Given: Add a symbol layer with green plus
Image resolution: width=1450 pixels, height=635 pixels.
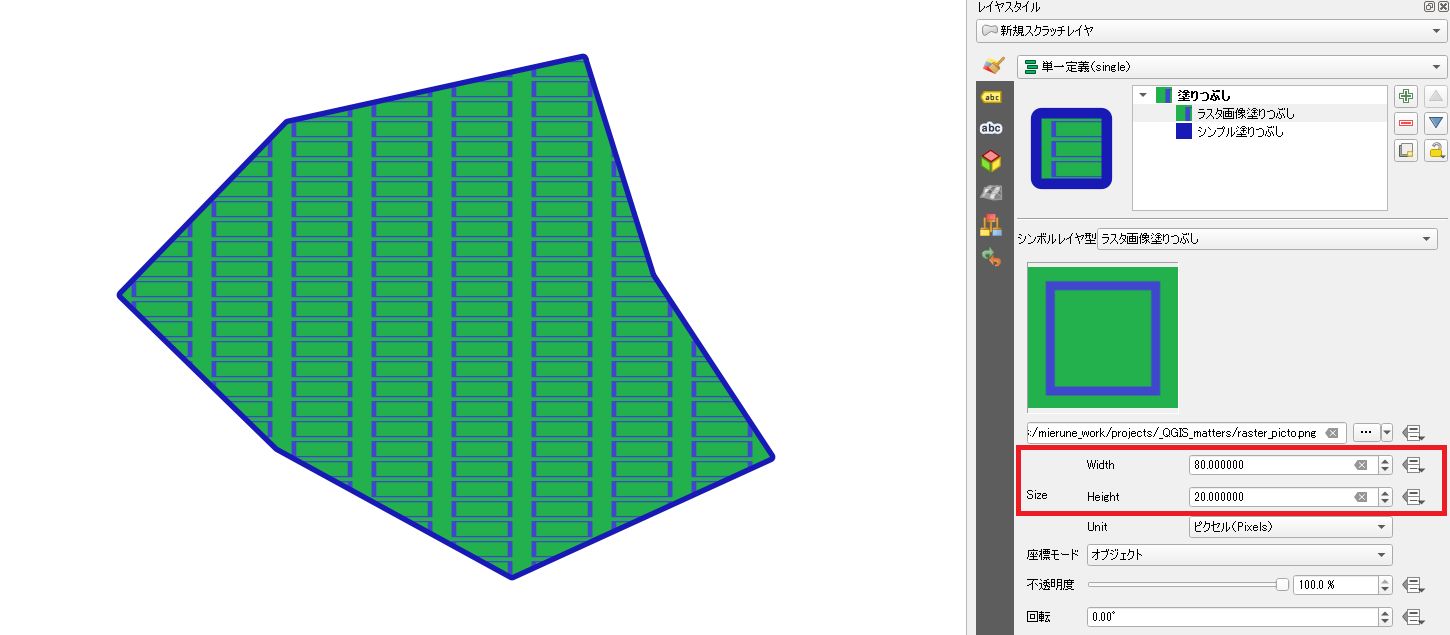Looking at the screenshot, I should [x=1406, y=97].
